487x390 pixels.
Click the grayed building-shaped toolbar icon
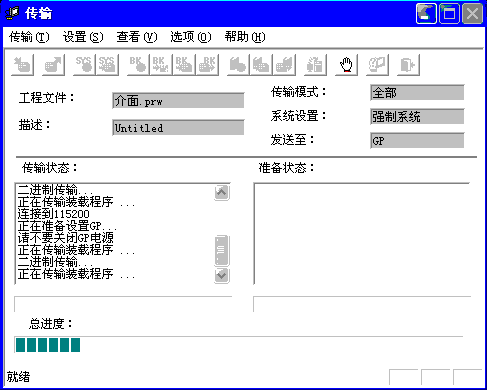pyautogui.click(x=315, y=65)
